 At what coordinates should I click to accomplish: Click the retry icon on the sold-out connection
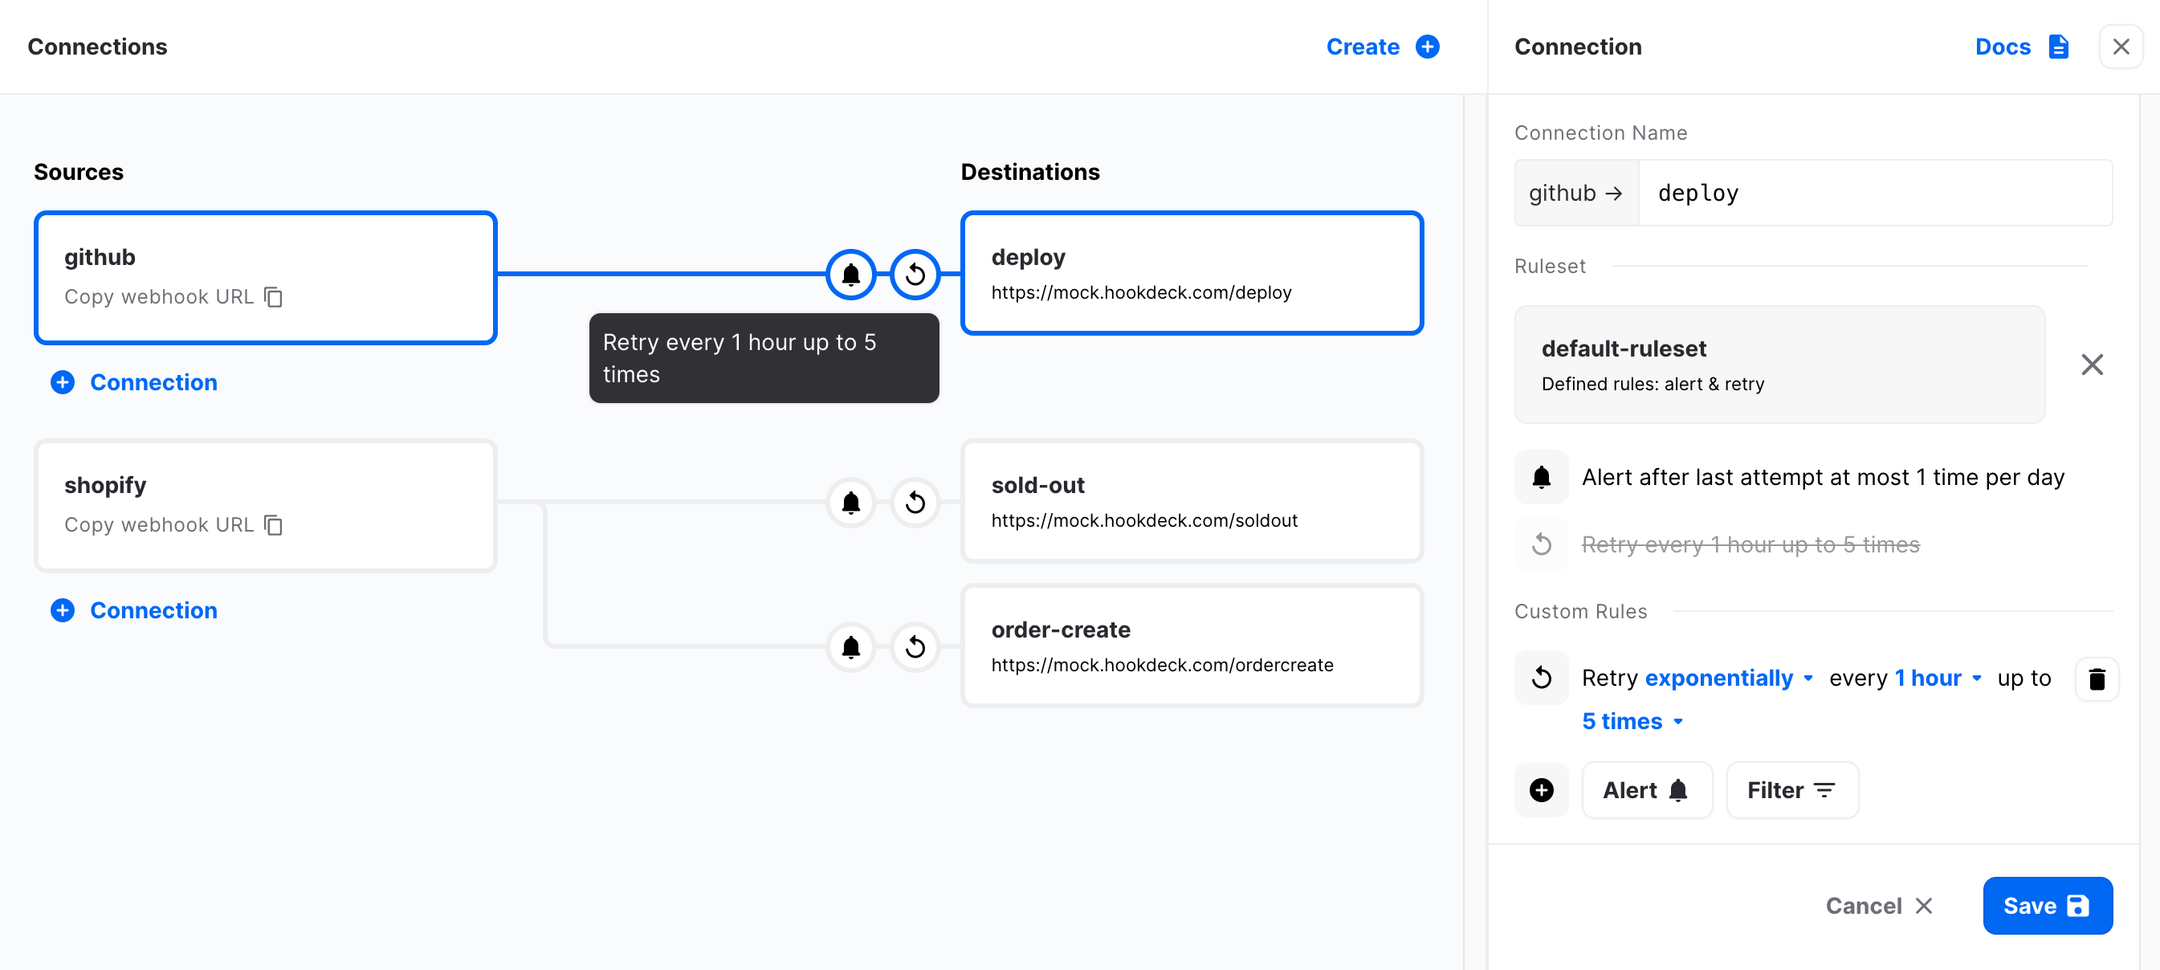pos(915,503)
